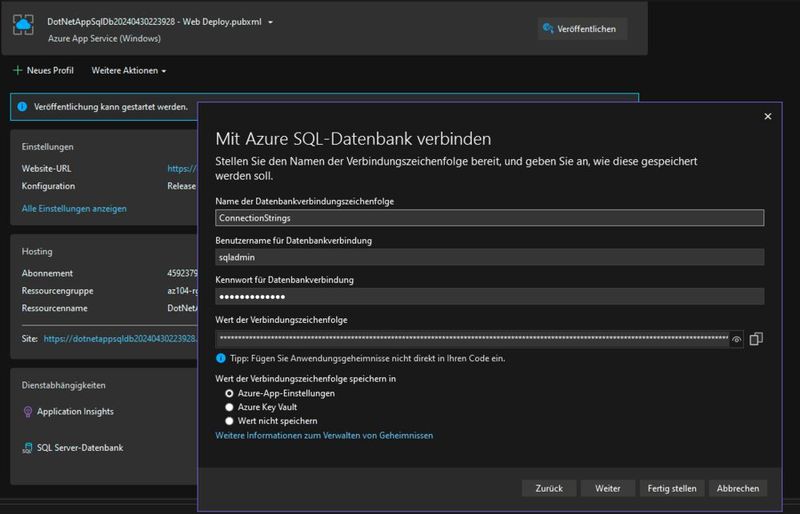
Task: Click the Azure App Service cloud icon
Action: coord(22,27)
